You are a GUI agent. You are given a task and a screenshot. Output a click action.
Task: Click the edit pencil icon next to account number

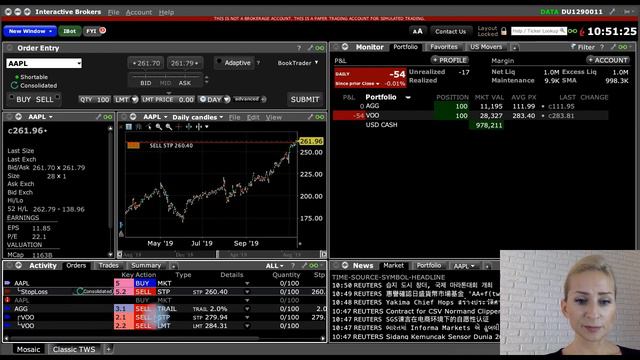coord(612,12)
